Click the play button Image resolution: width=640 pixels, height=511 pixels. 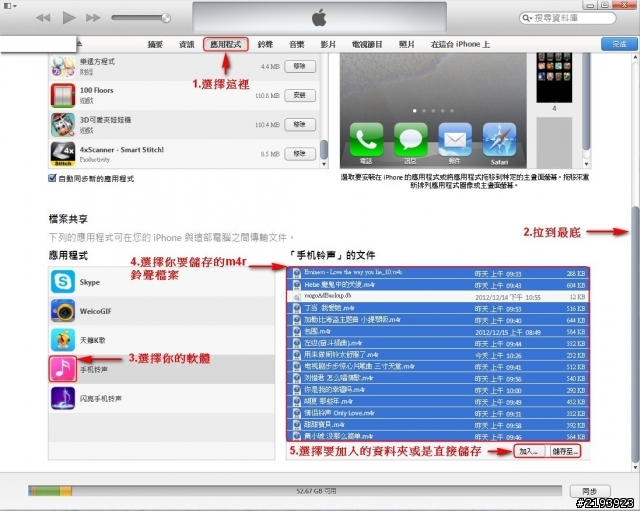(69, 18)
